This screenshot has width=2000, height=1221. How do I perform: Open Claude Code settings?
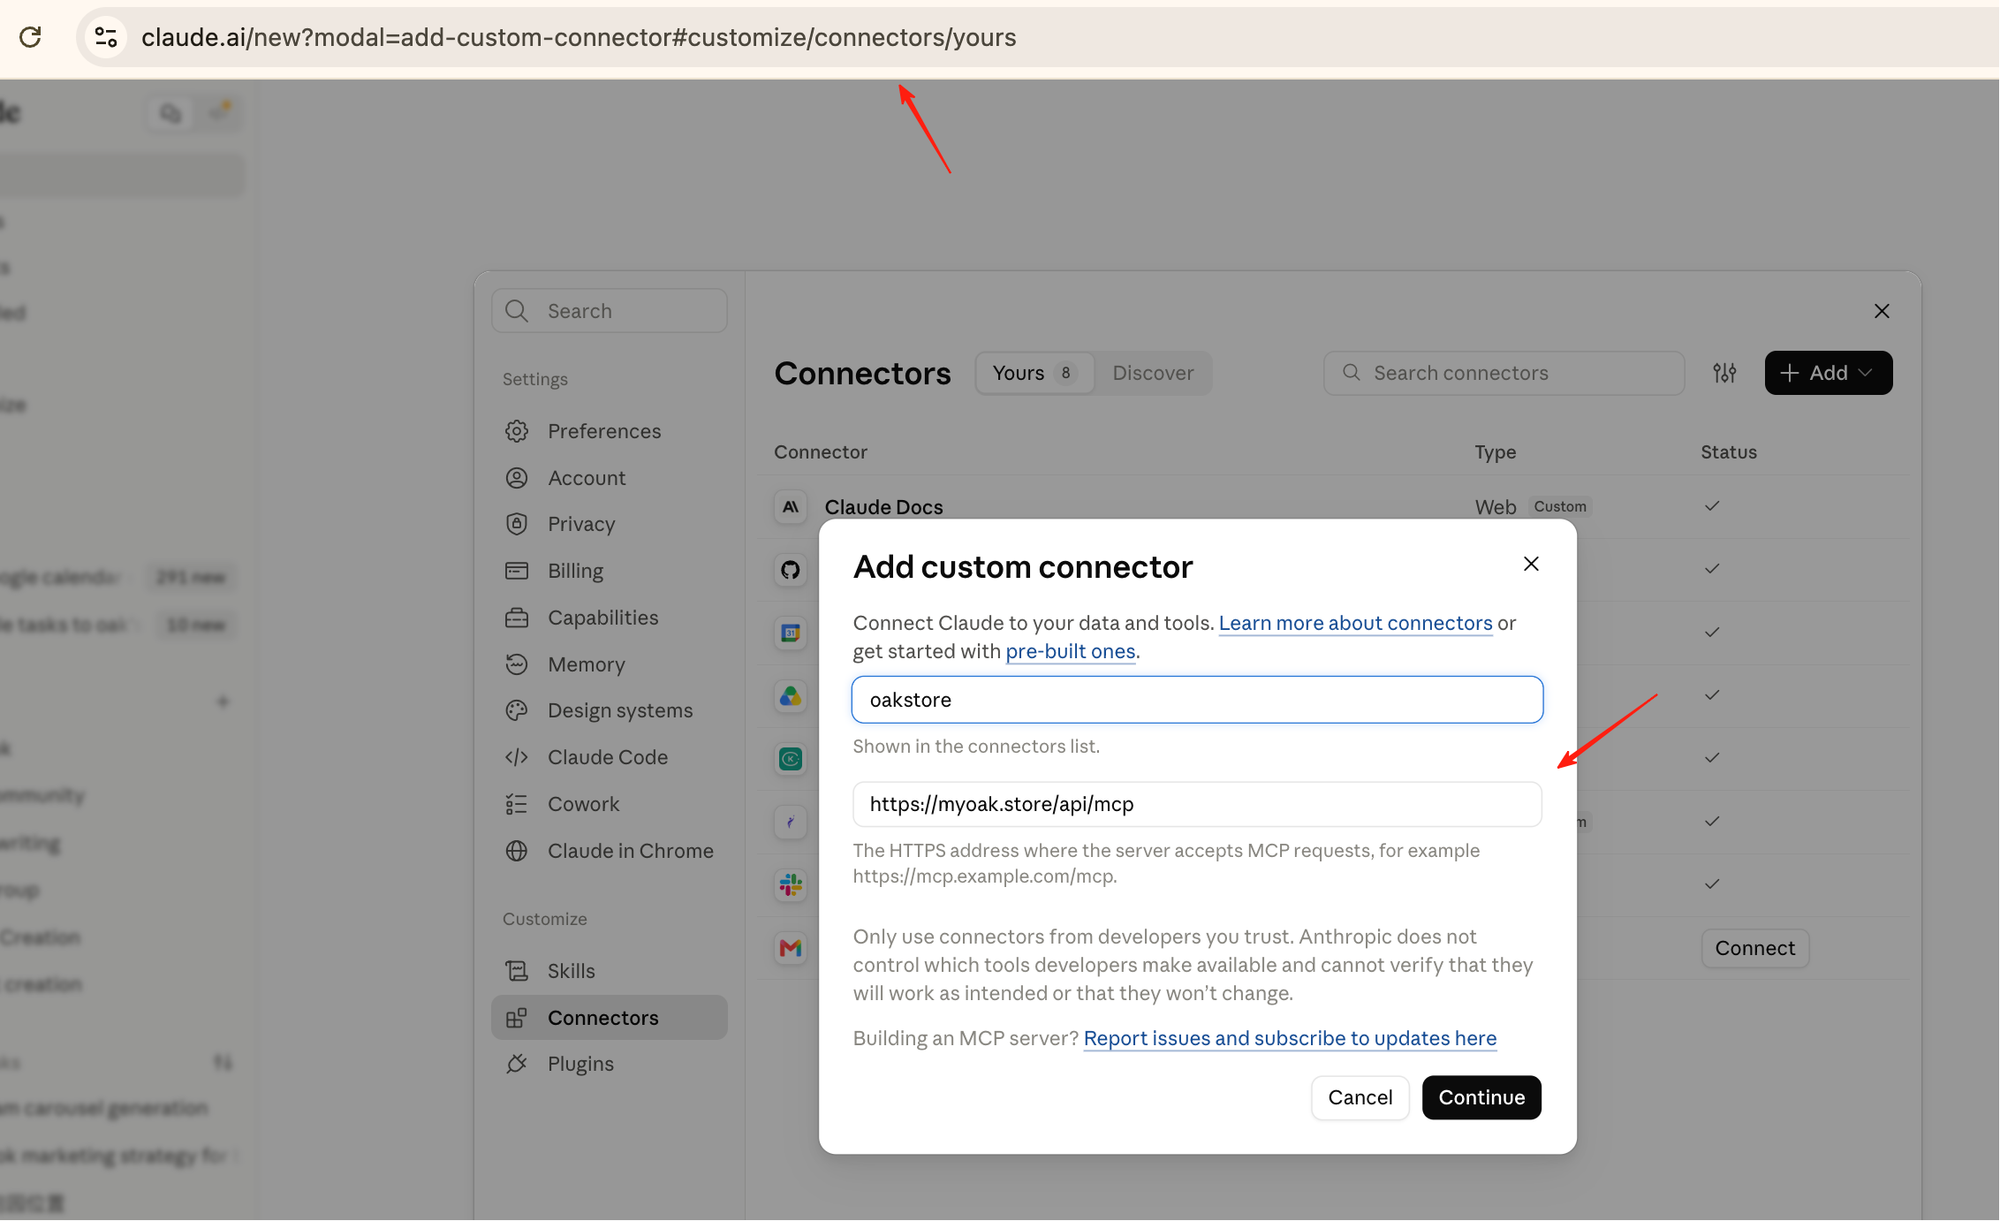pyautogui.click(x=609, y=757)
